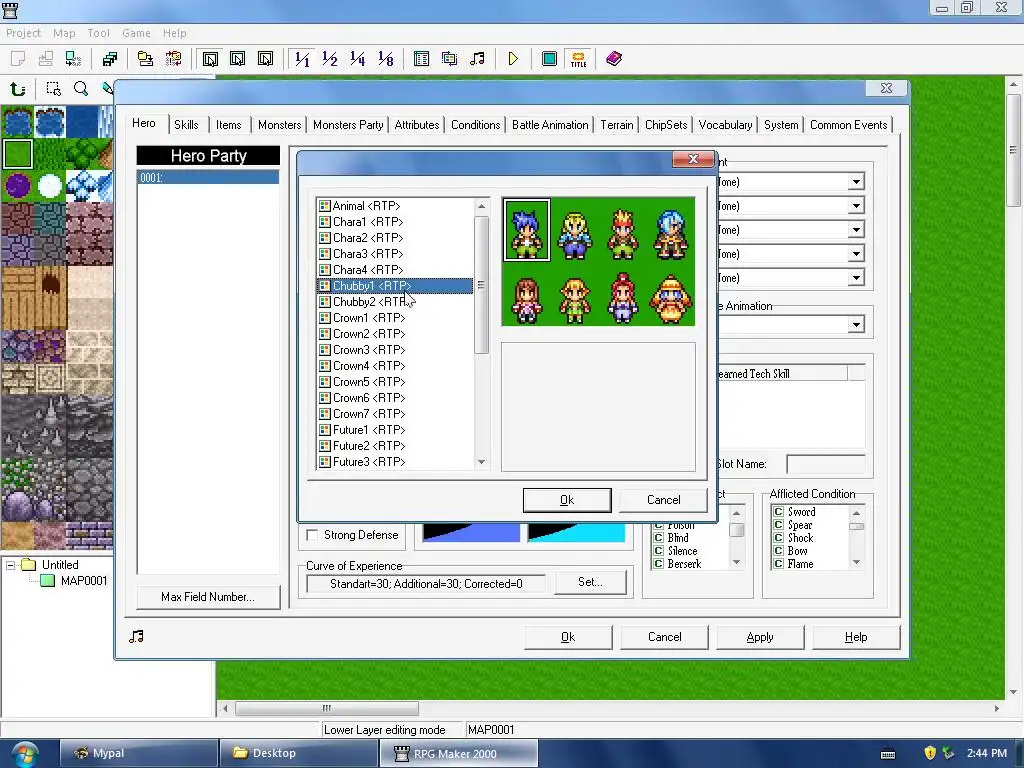Click the music note icon in database footer
This screenshot has width=1024, height=768.
click(x=136, y=636)
